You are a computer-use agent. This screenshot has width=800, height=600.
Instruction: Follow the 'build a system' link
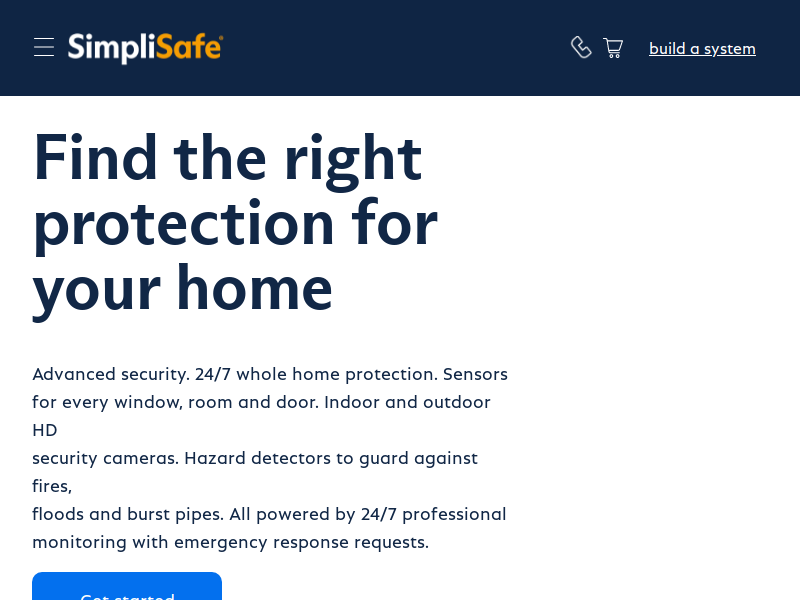pyautogui.click(x=702, y=49)
